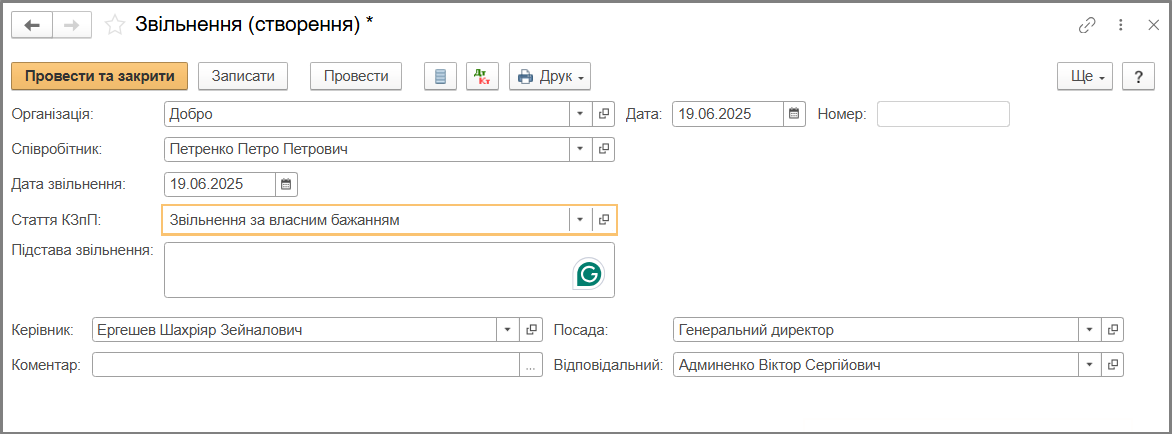Open the Генеральний директор position card
The image size is (1172, 434).
(1112, 329)
